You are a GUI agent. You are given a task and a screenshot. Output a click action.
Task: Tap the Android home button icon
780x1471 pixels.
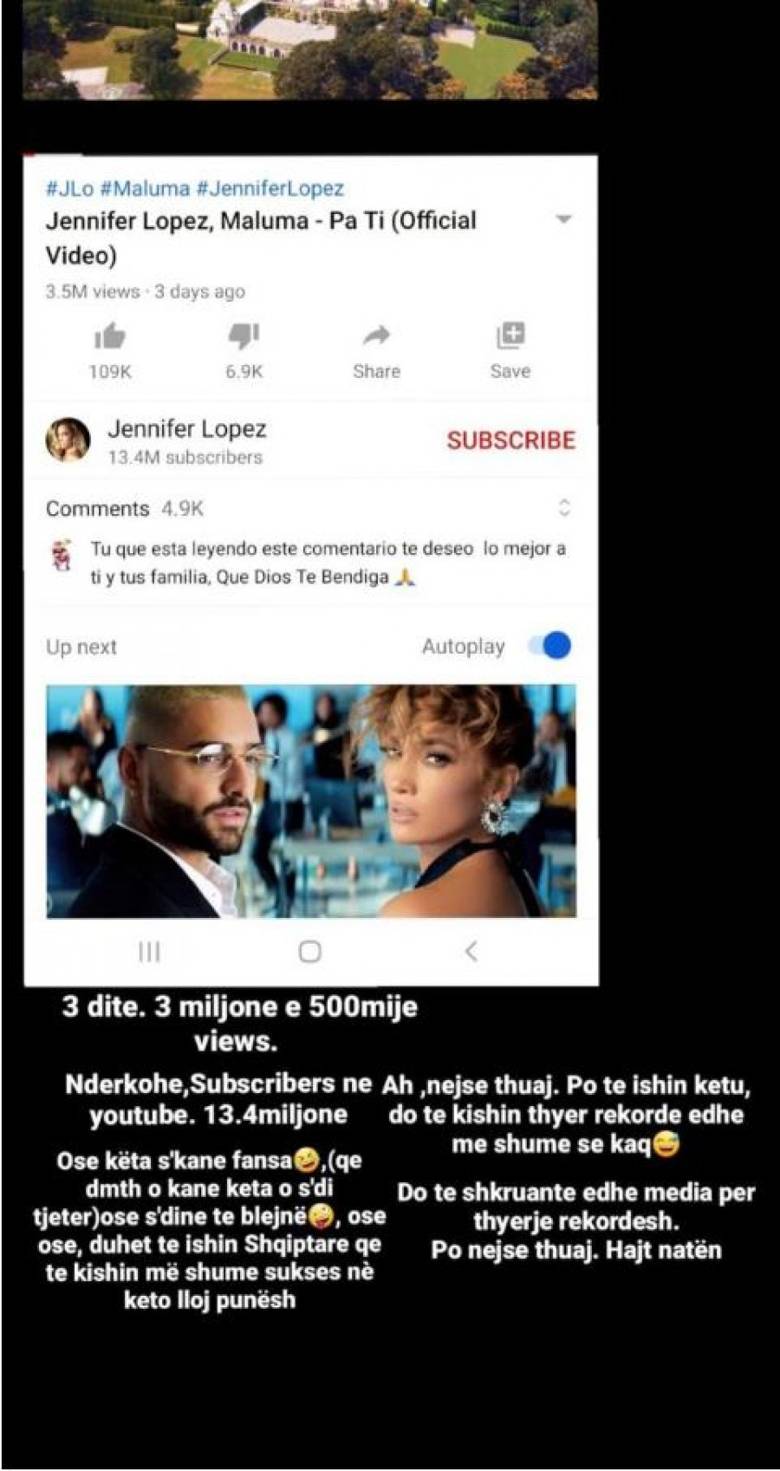[310, 952]
